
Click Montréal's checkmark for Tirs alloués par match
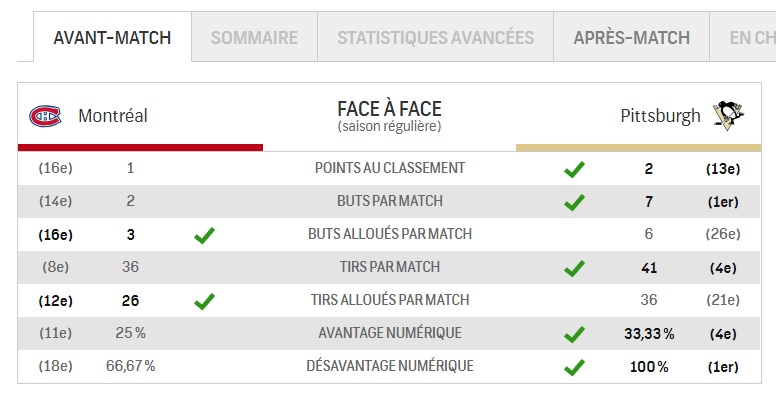(x=204, y=301)
